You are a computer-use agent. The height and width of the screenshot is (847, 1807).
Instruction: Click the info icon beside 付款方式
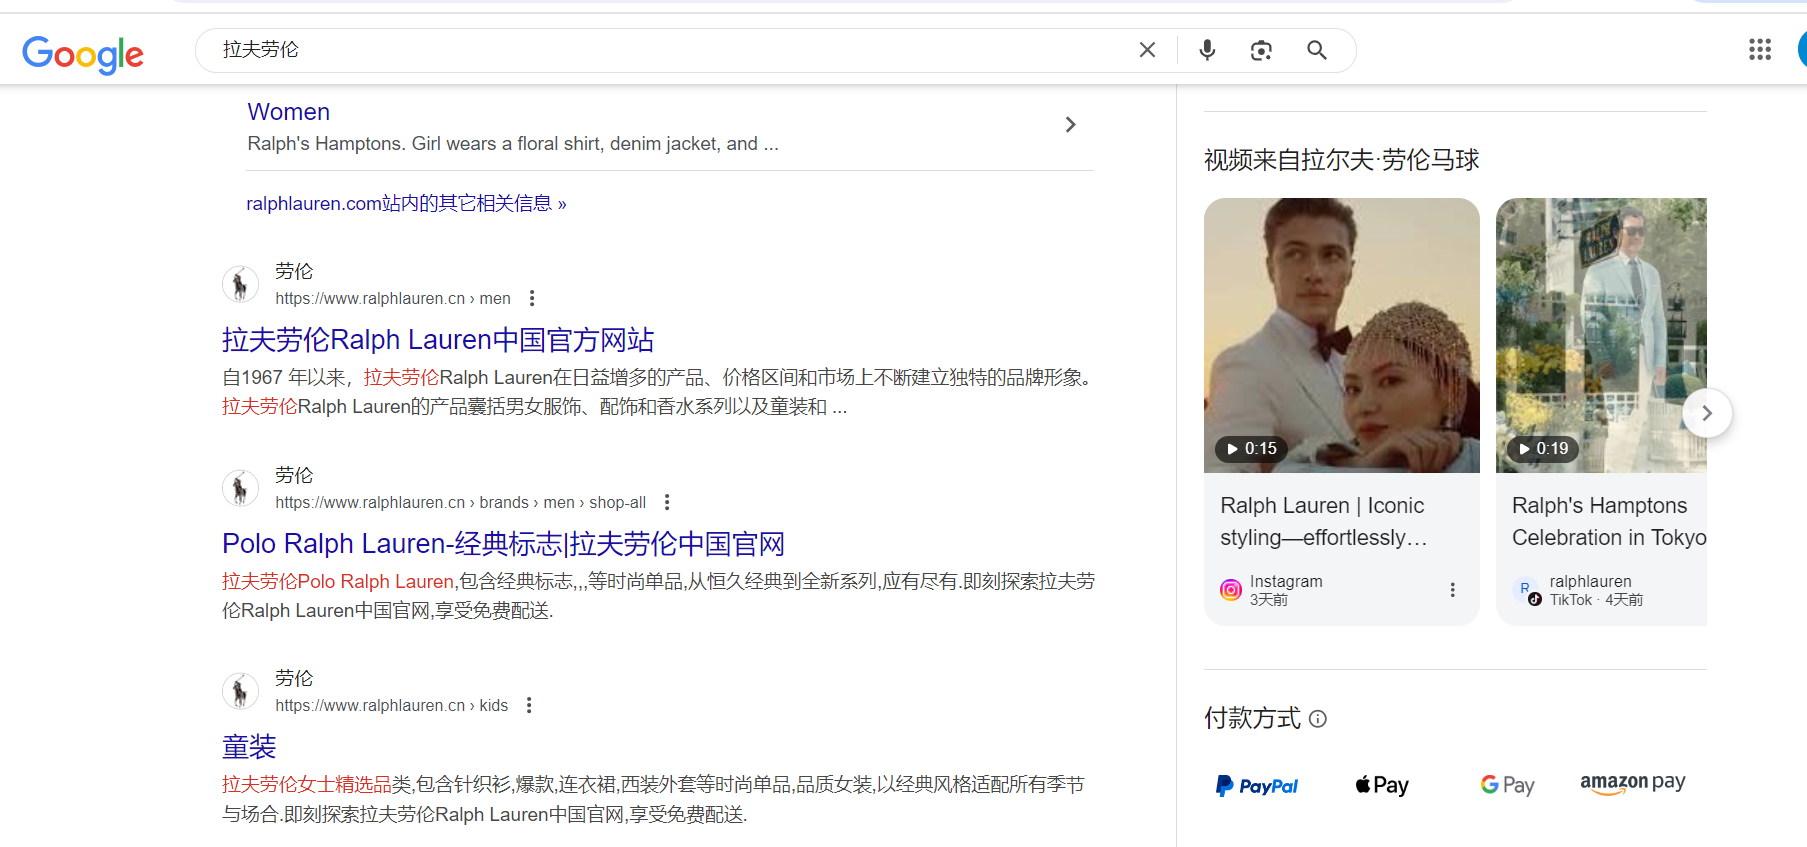coord(1318,719)
